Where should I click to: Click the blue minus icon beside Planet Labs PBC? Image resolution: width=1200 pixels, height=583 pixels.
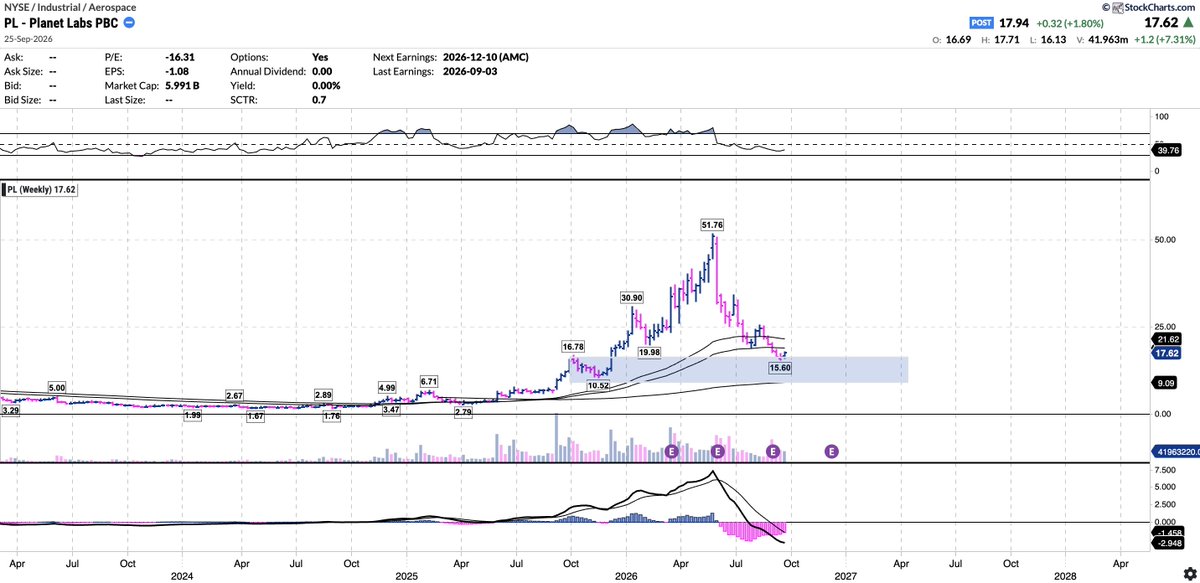point(130,23)
